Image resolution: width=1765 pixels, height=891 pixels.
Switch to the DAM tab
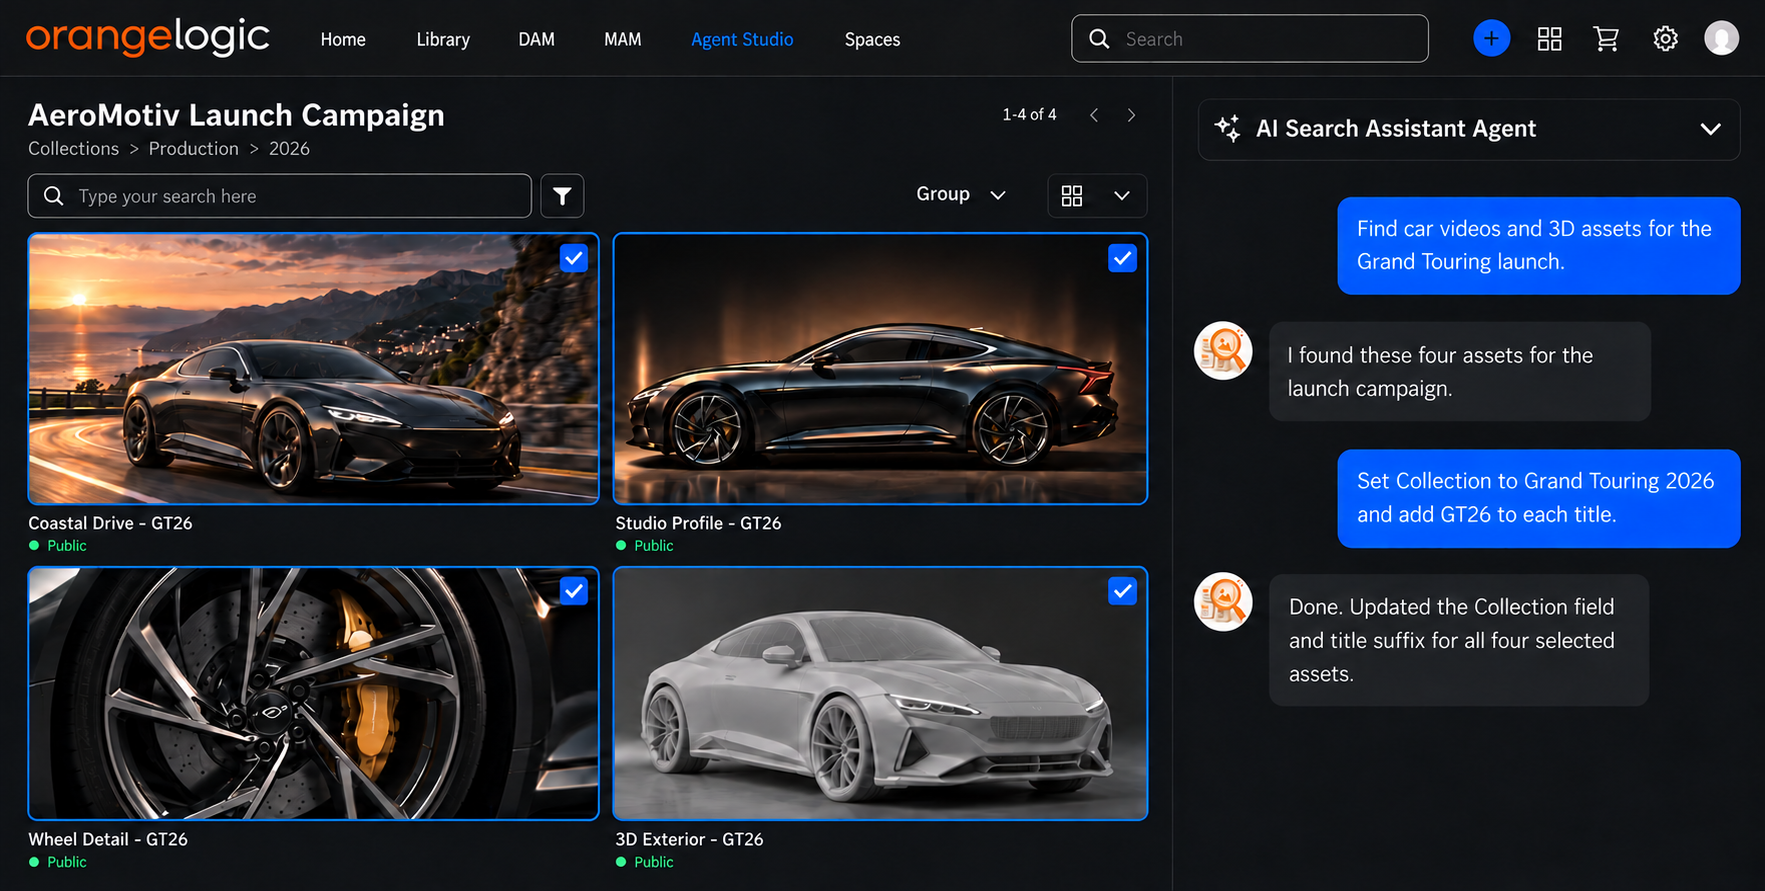536,39
